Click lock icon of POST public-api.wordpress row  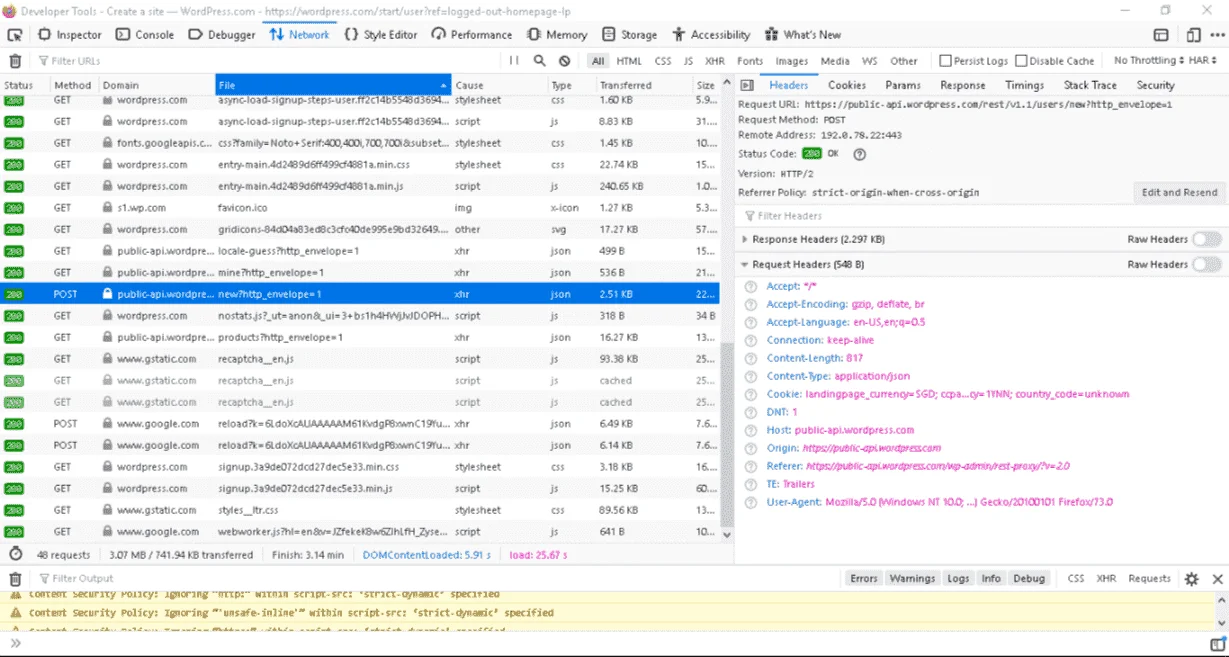(x=107, y=294)
